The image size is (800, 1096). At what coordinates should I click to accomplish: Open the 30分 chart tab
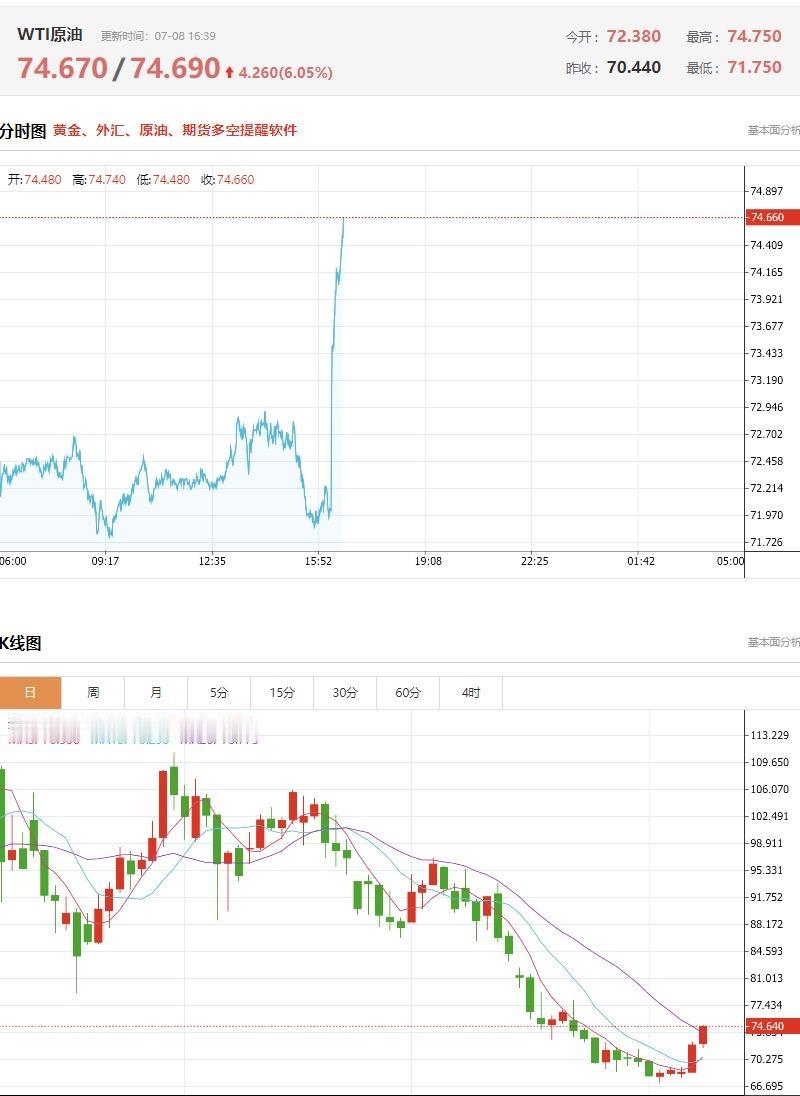point(344,693)
